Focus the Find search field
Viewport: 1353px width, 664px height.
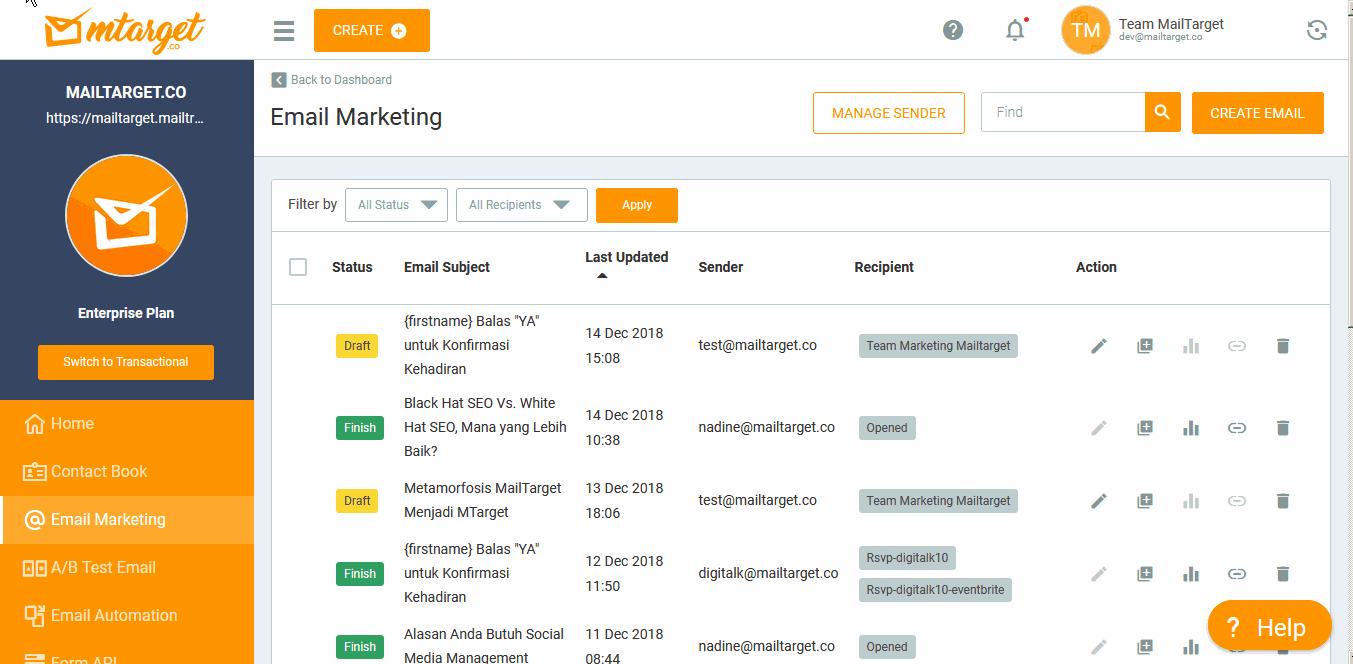(x=1063, y=112)
